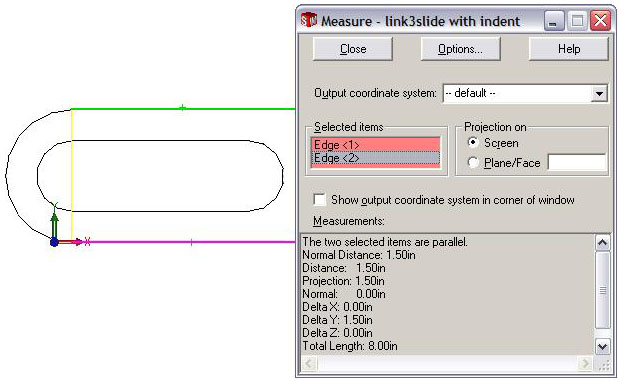Click the Help button
The image size is (618, 381).
pos(569,49)
